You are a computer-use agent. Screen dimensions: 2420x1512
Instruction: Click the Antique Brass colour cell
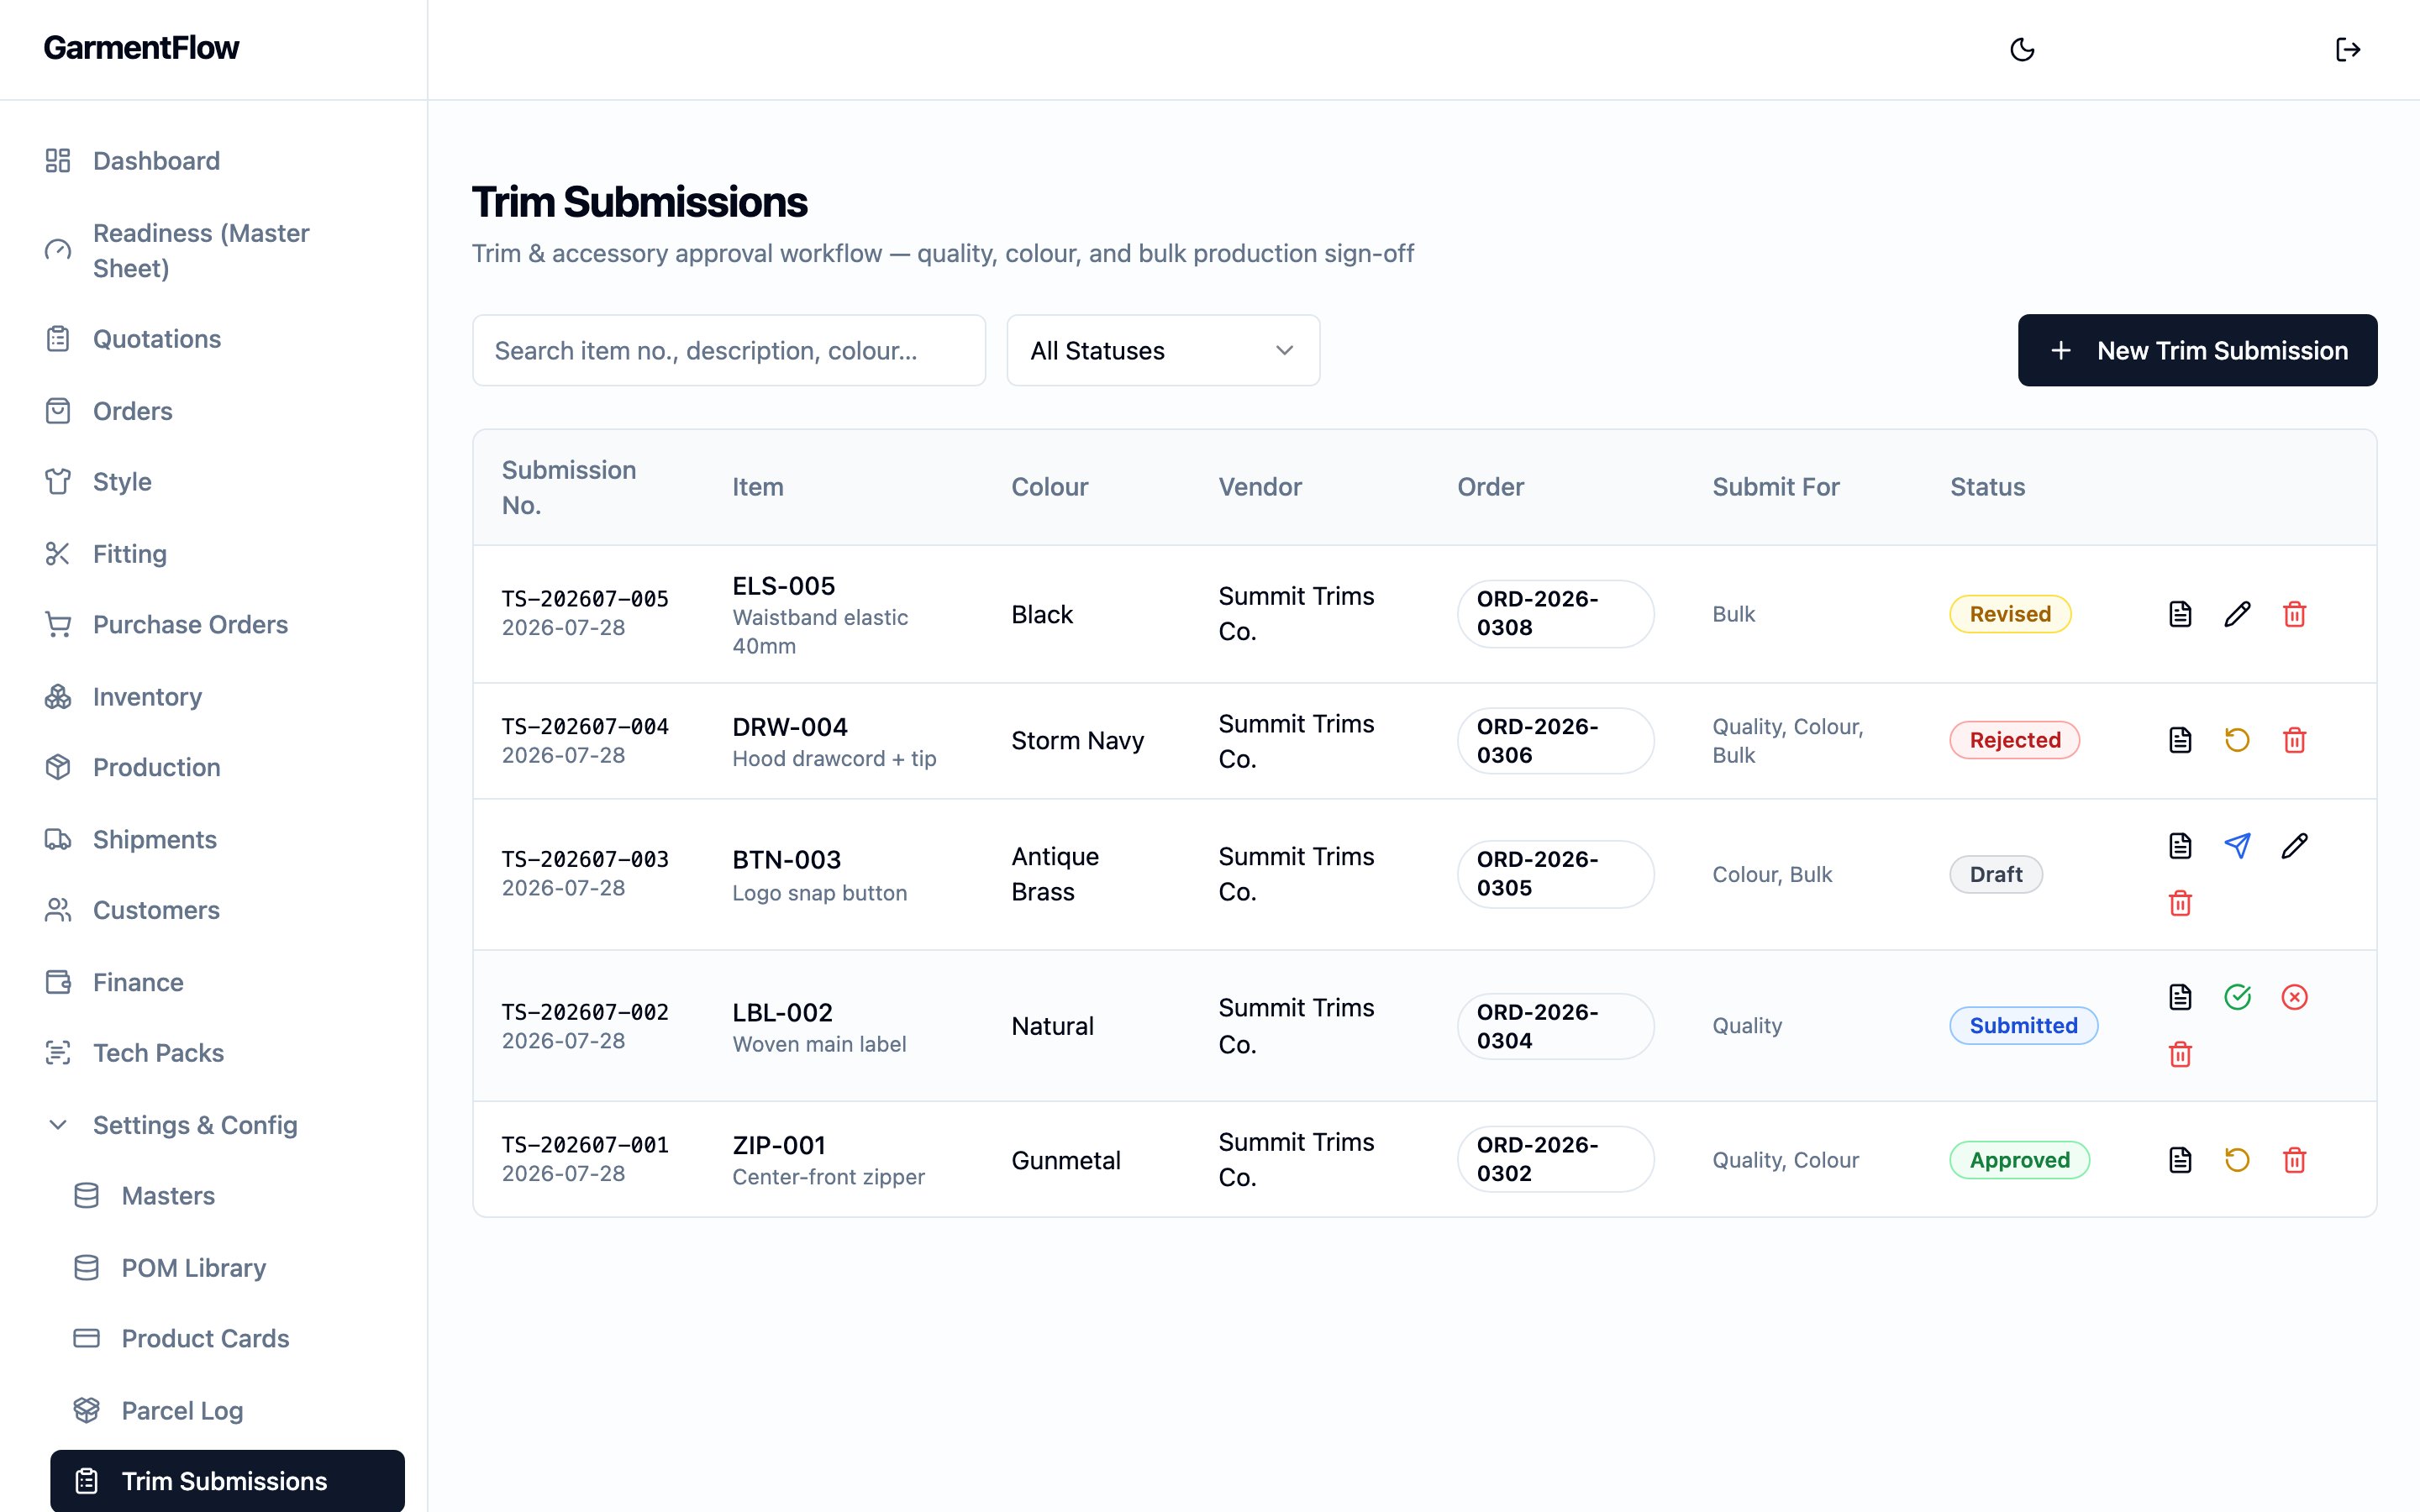pos(1055,874)
